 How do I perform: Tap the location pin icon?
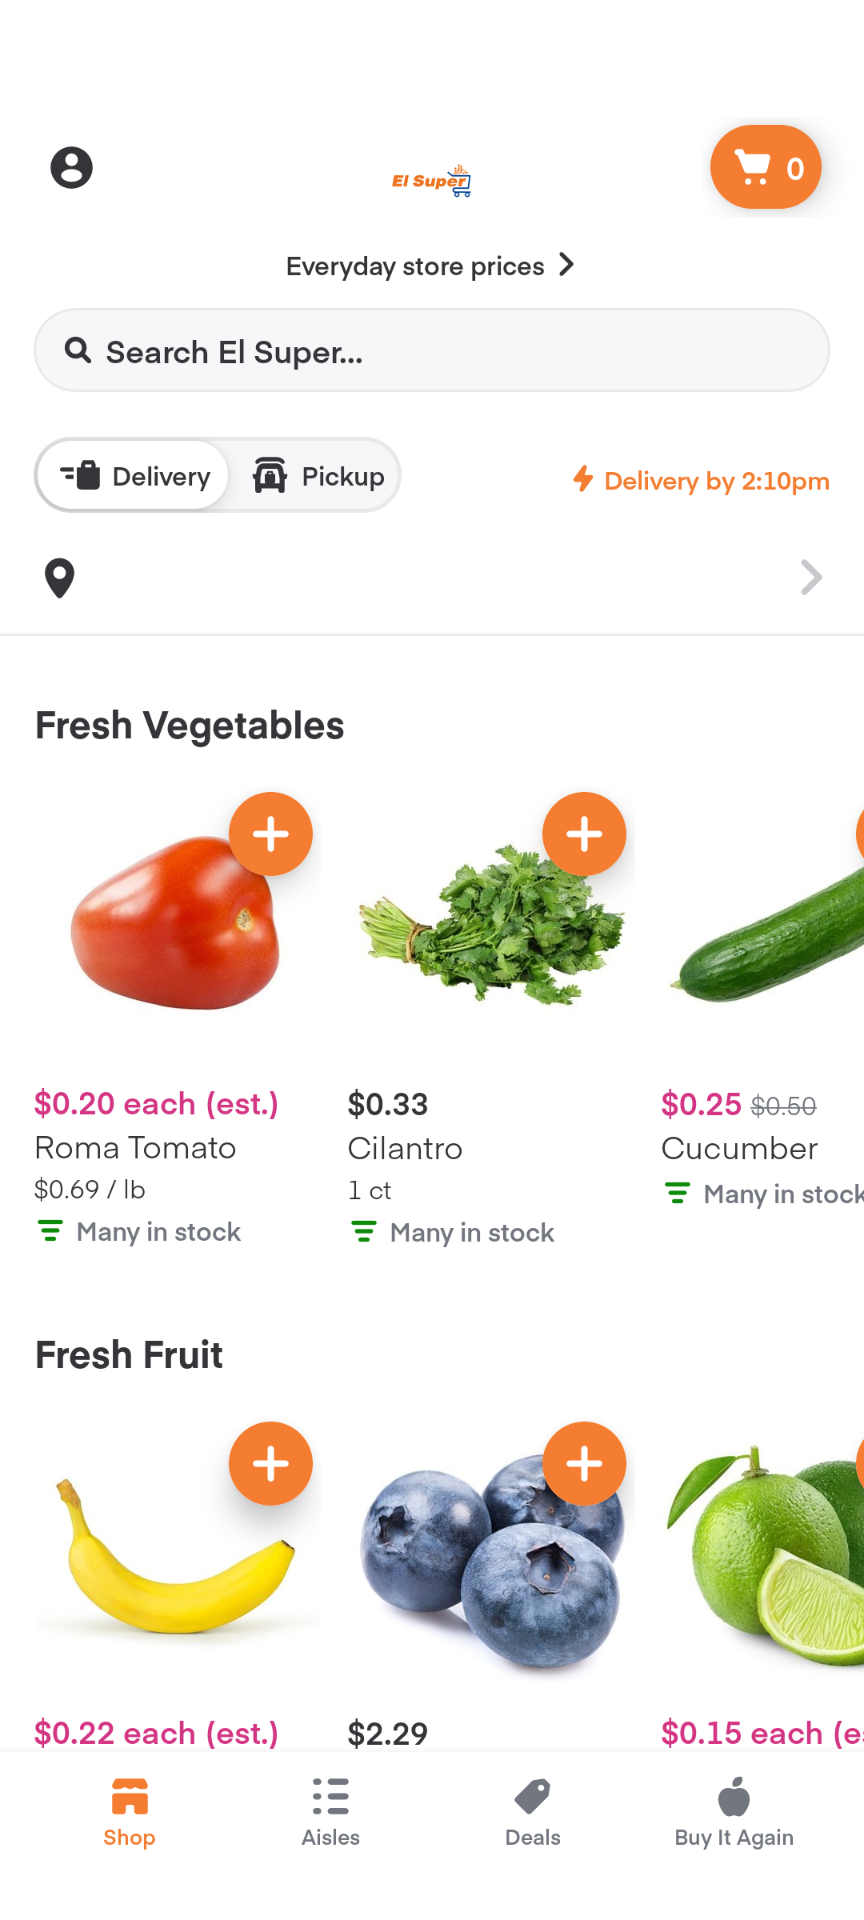(x=60, y=578)
